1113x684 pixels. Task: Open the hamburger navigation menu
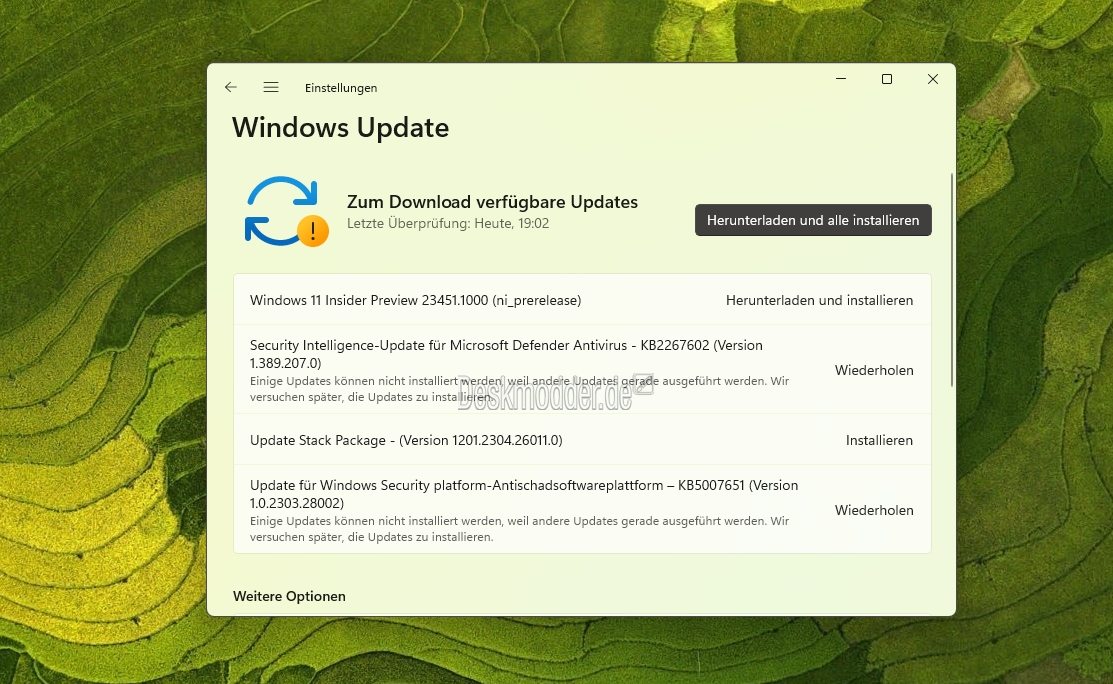270,87
